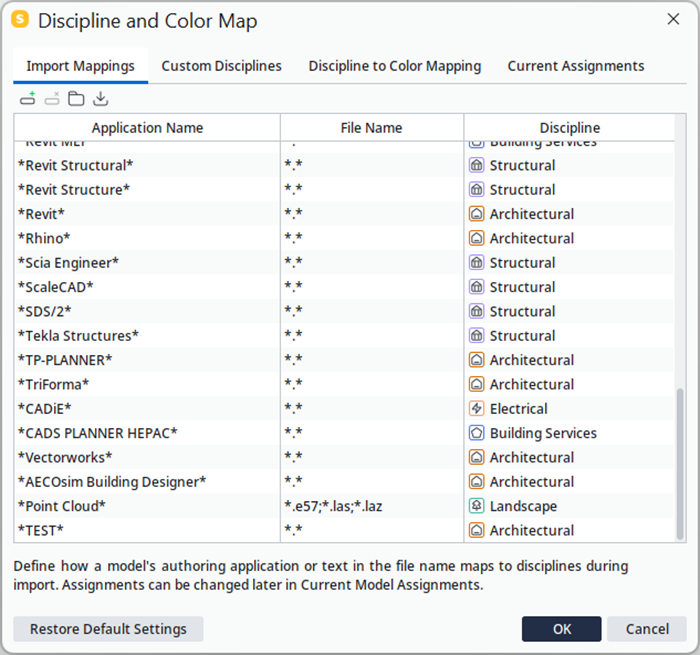Go to Current Assignments tab
The width and height of the screenshot is (700, 655).
pyautogui.click(x=576, y=66)
